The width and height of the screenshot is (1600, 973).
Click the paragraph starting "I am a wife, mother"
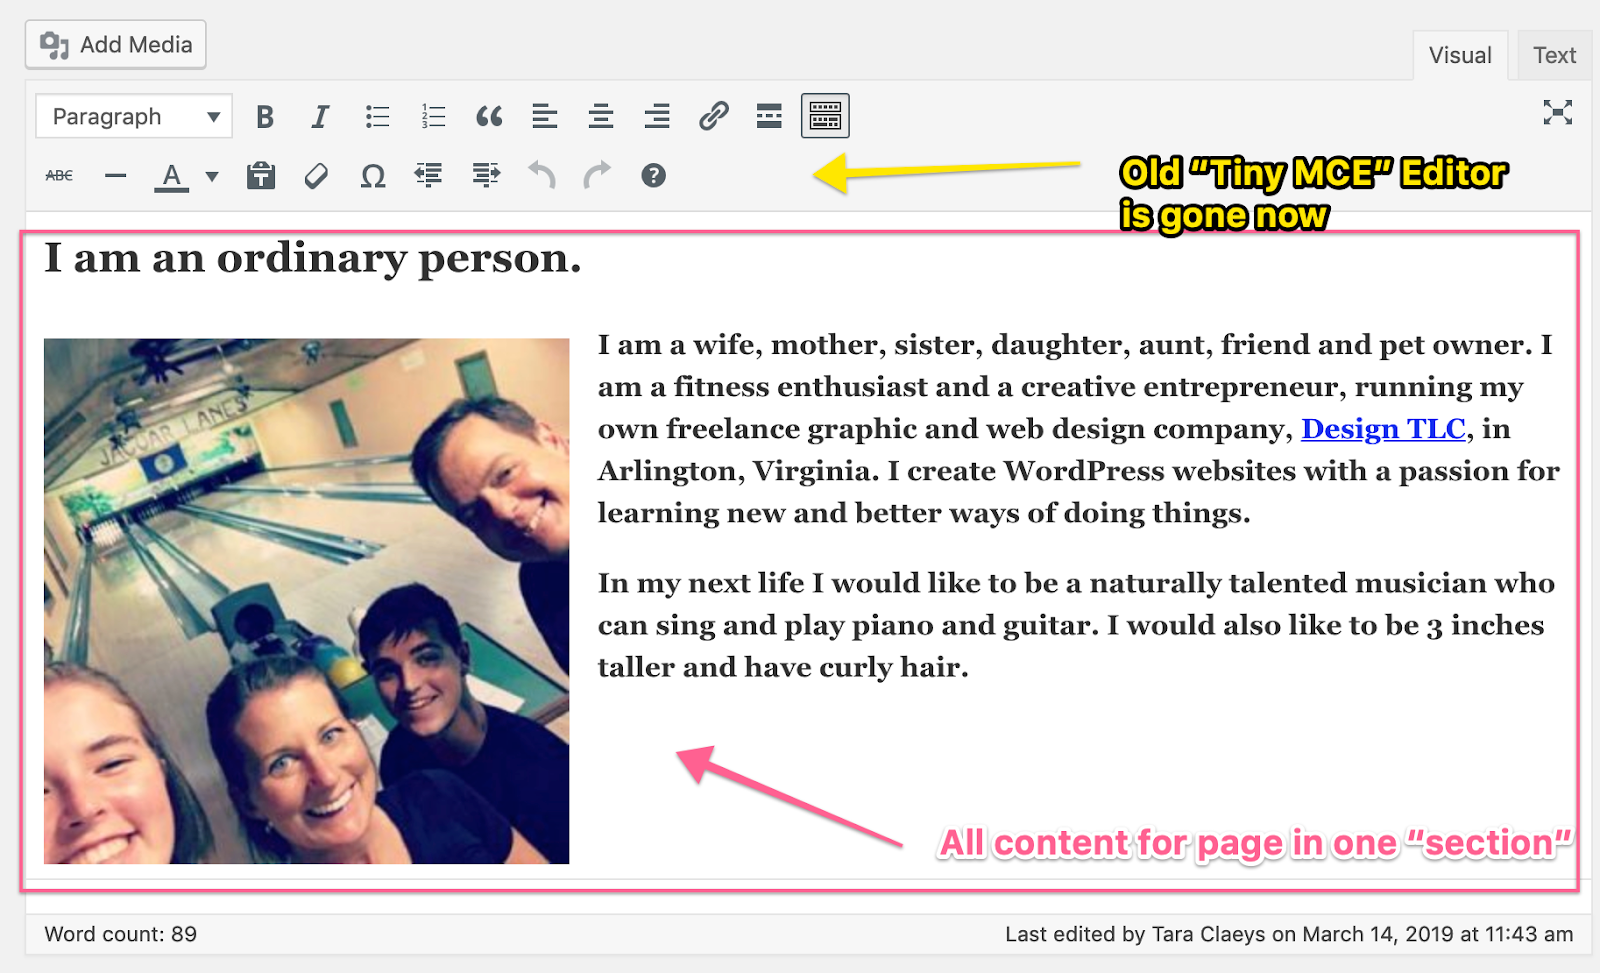click(x=1078, y=429)
